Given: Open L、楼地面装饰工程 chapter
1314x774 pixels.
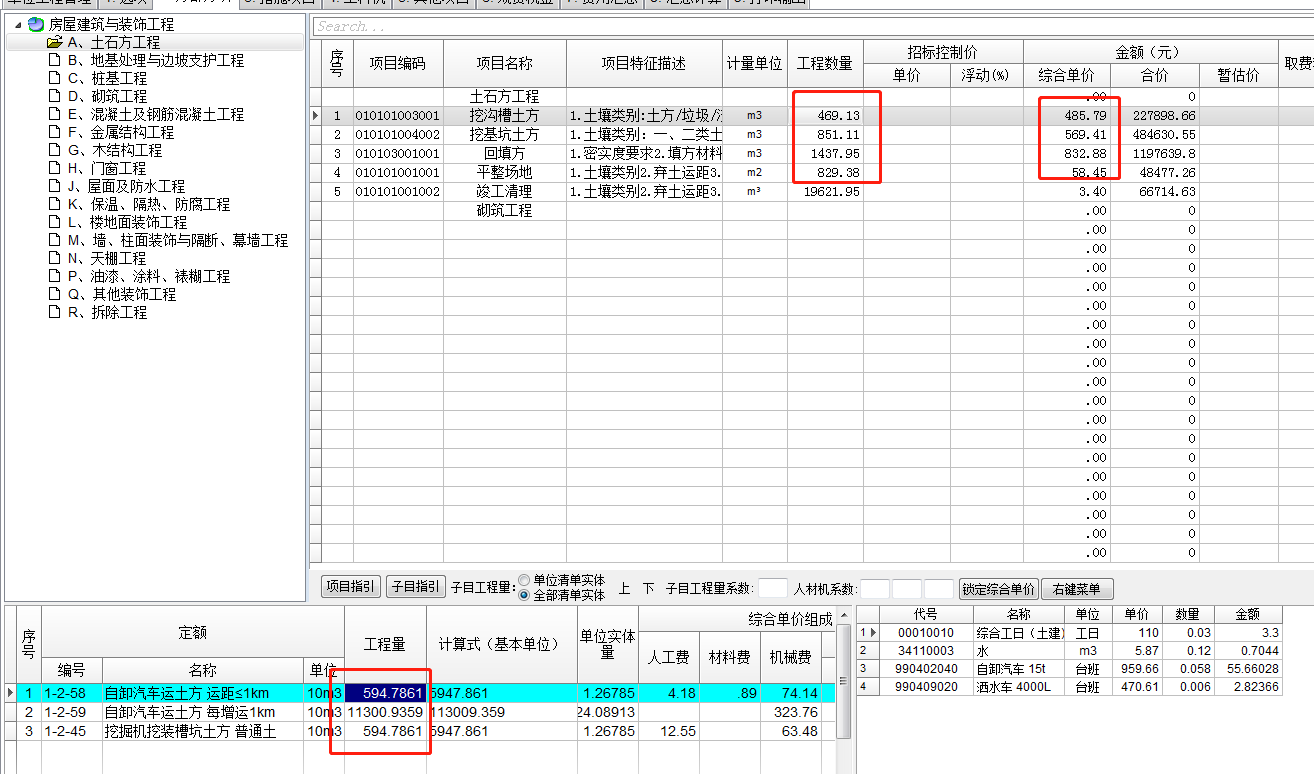Looking at the screenshot, I should (127, 222).
